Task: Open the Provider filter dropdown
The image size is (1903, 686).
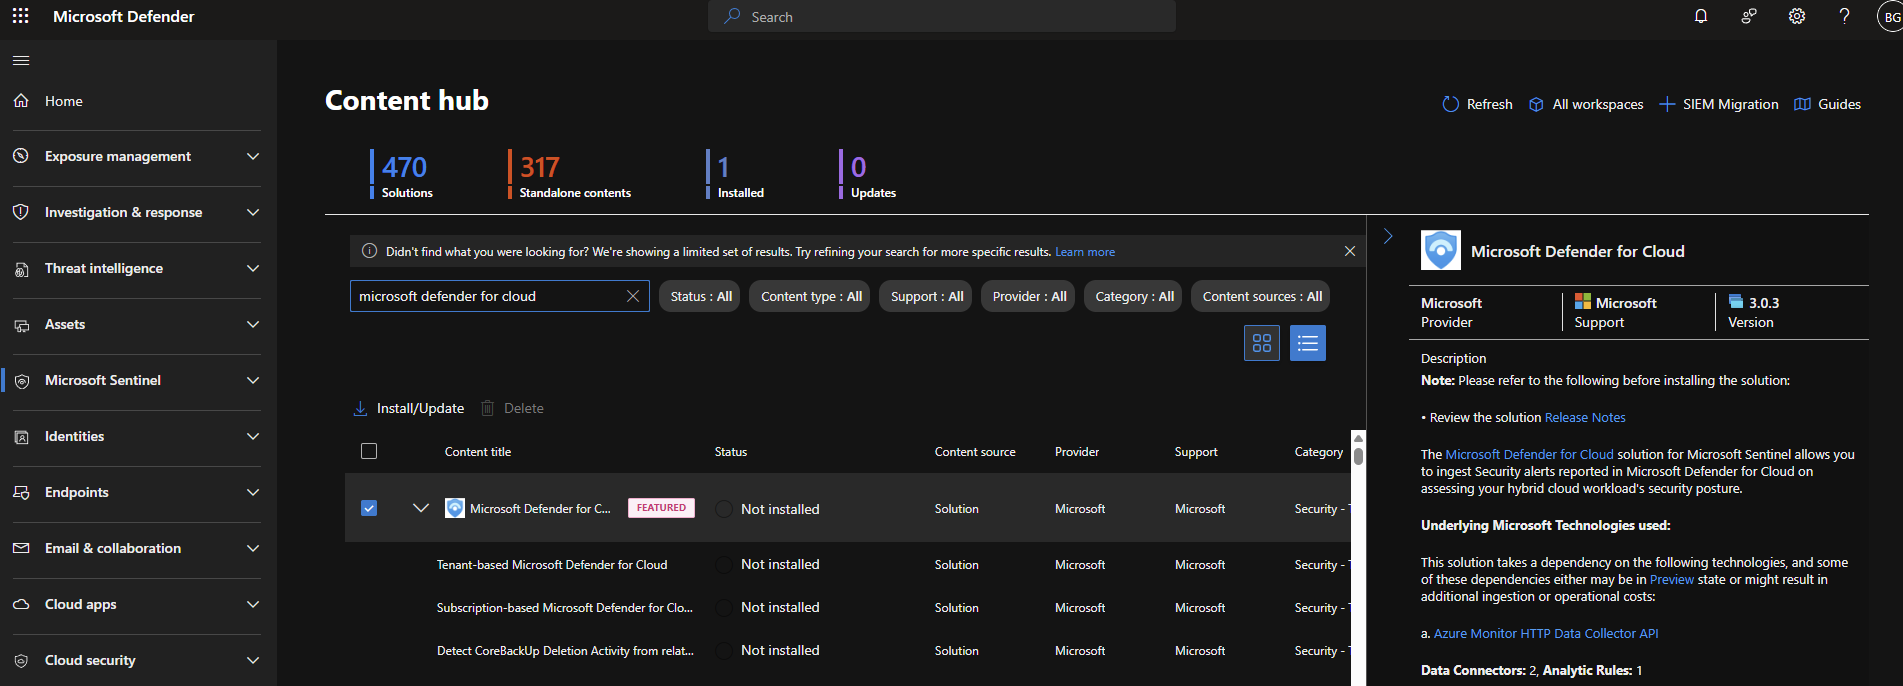Action: coord(1029,296)
